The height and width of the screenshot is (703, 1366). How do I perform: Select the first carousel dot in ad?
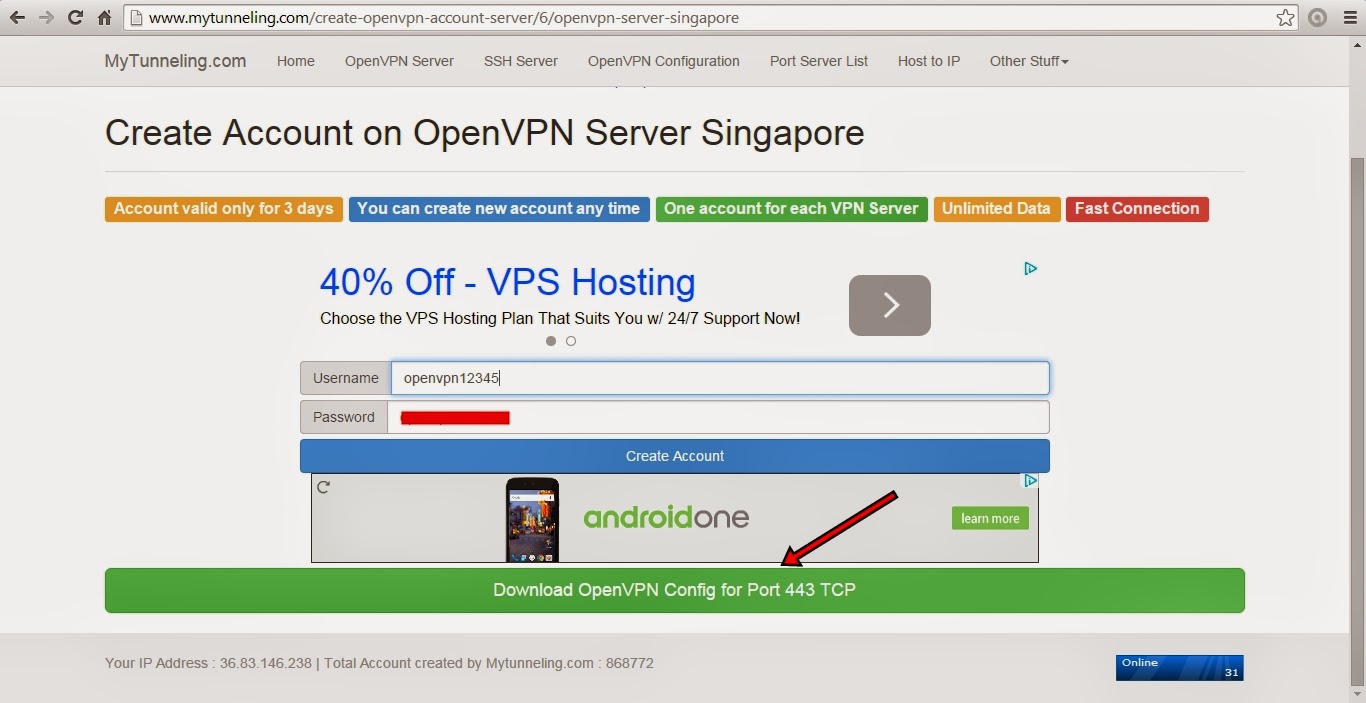tap(551, 341)
